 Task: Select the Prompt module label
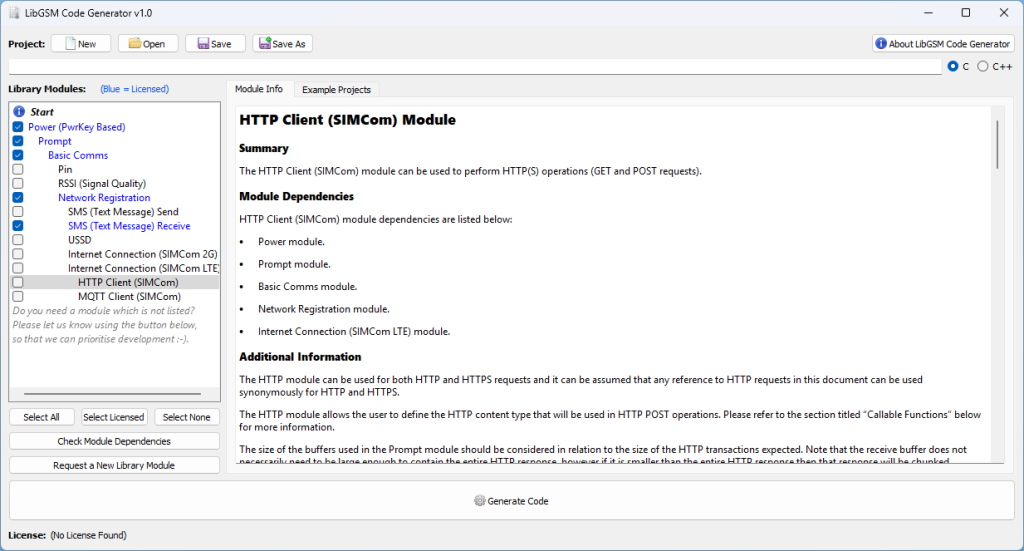[x=55, y=141]
